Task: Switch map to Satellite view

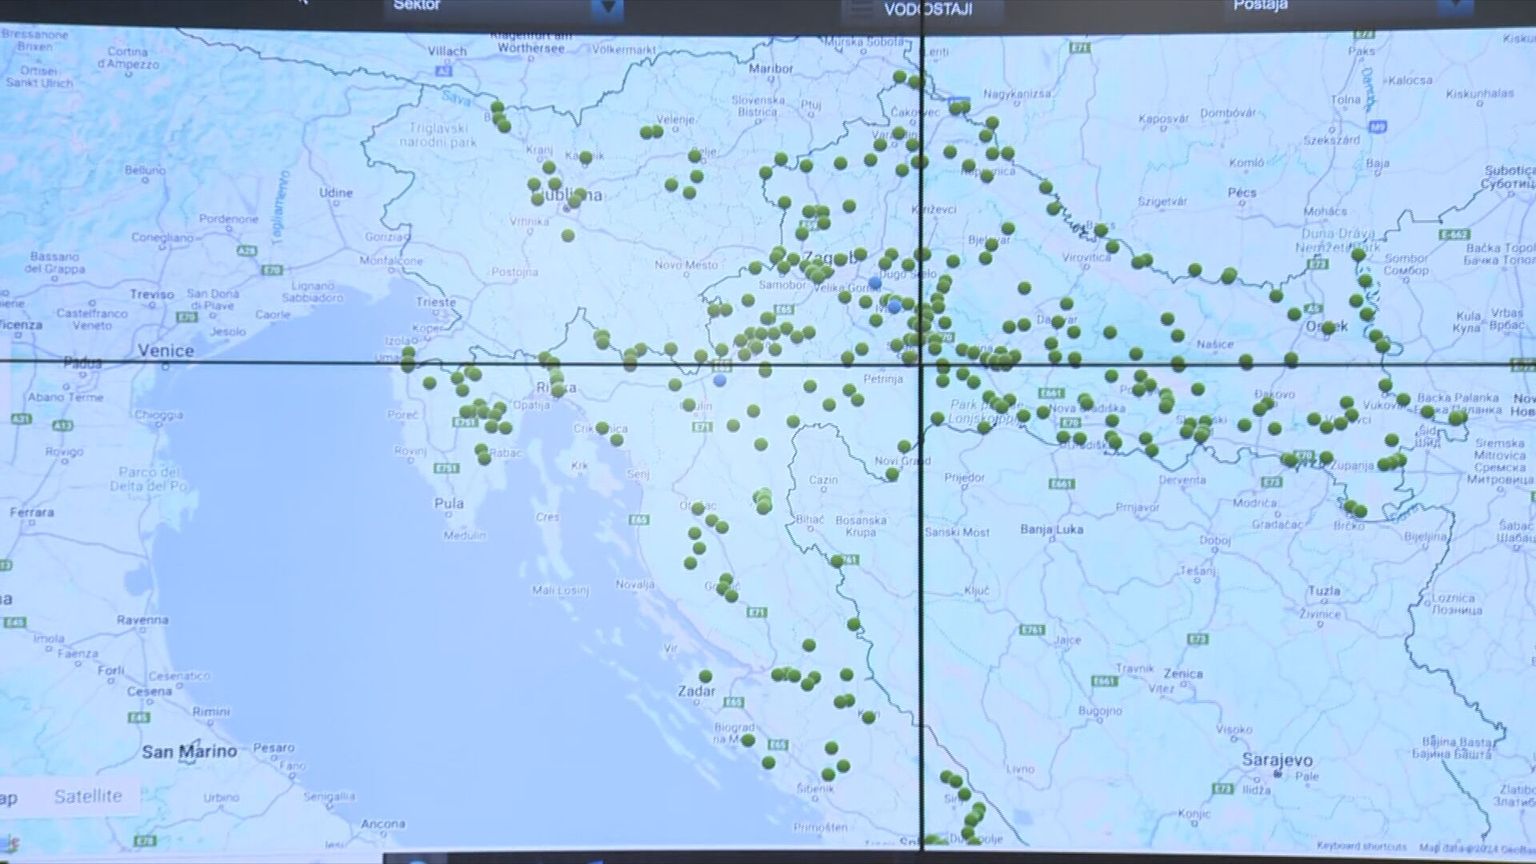Action: click(88, 796)
